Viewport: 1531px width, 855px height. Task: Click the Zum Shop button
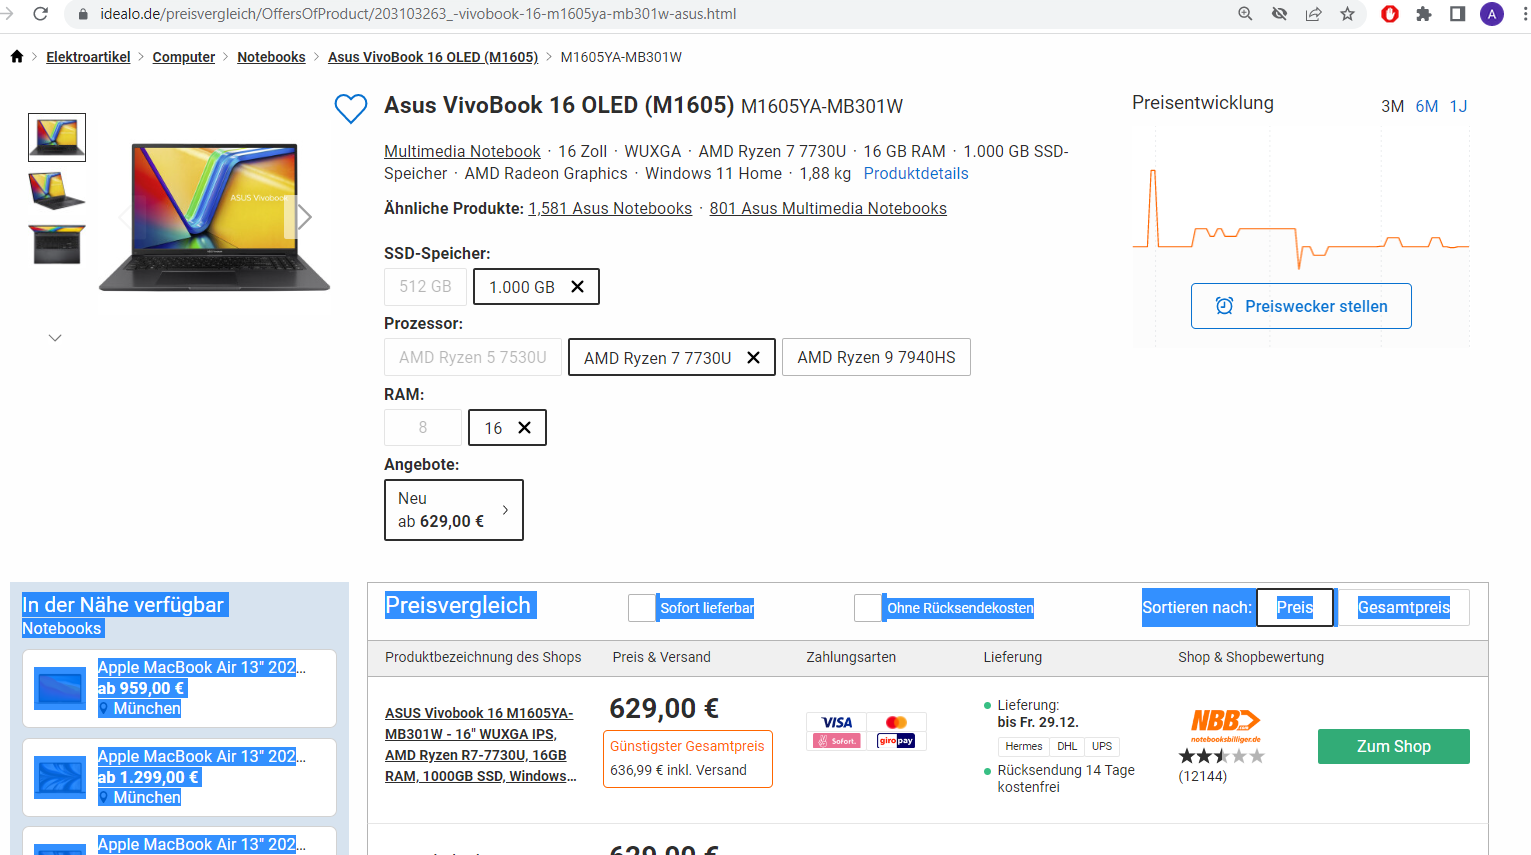point(1394,747)
